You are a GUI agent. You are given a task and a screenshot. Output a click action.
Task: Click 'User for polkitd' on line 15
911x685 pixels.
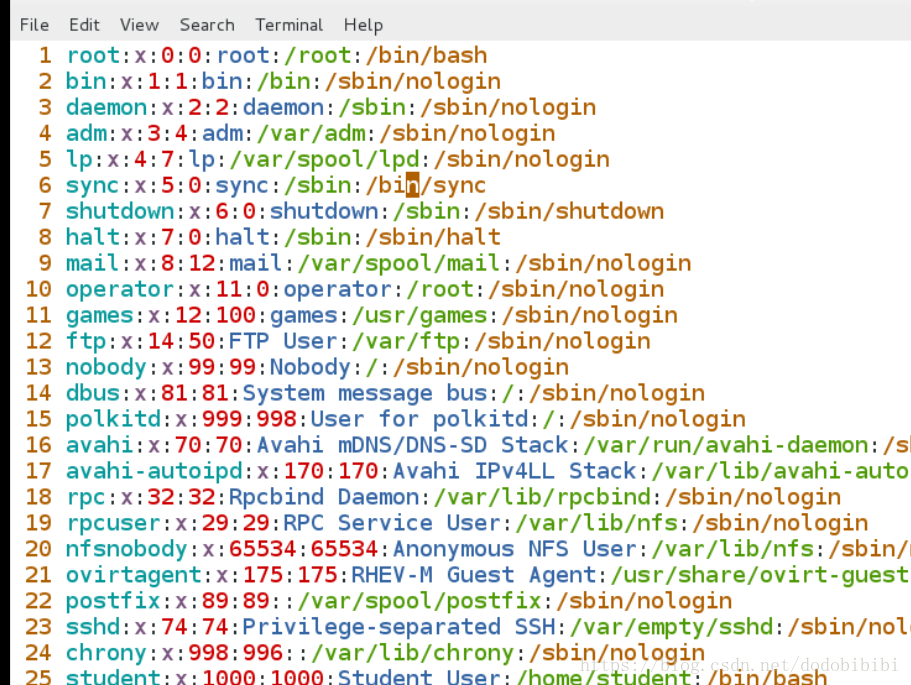pos(419,419)
